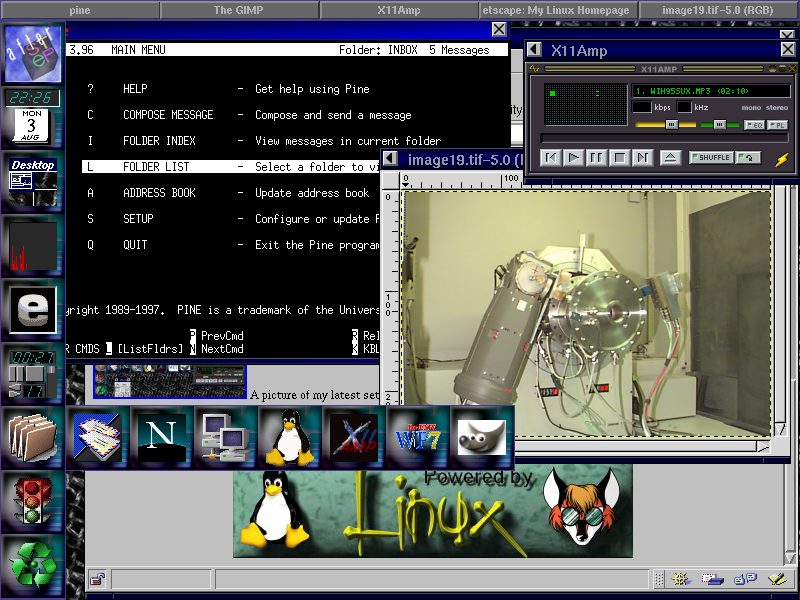Click the X11Amp lightning bolt about icon

tap(782, 160)
